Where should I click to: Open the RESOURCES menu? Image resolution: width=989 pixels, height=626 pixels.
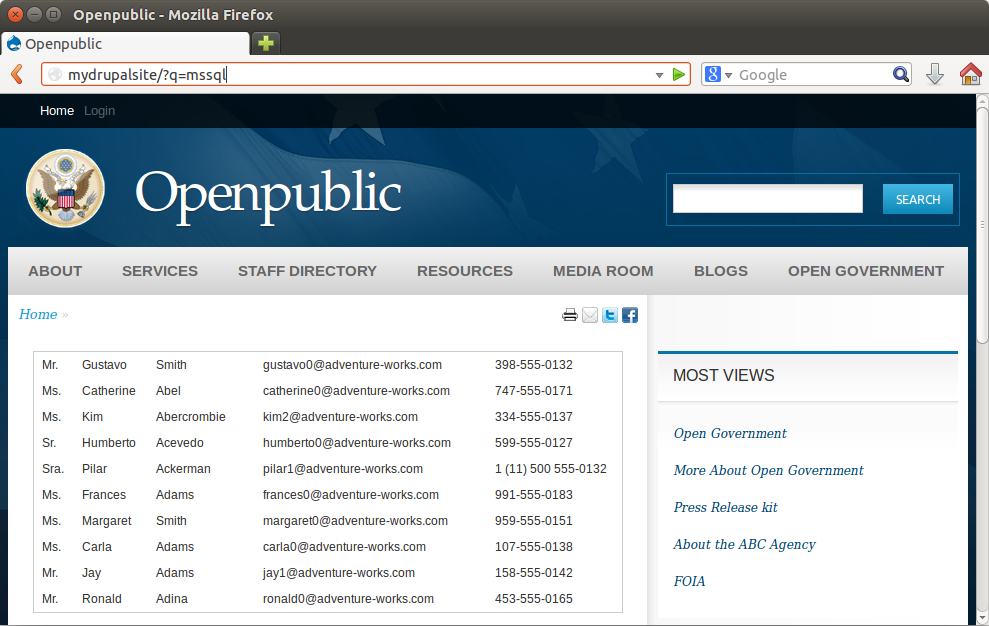click(x=465, y=271)
